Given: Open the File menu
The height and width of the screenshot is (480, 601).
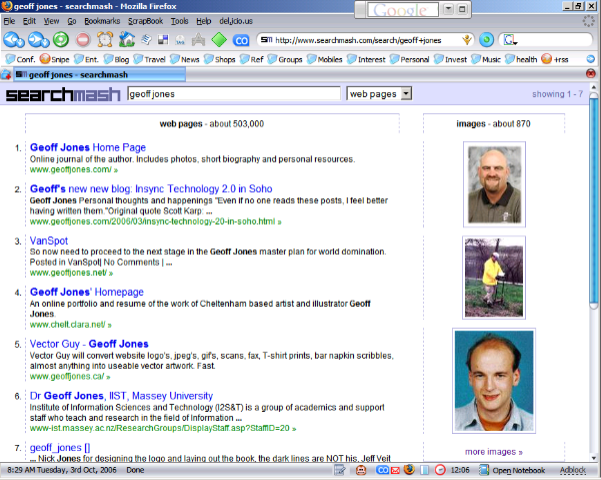Looking at the screenshot, I should click(x=9, y=21).
